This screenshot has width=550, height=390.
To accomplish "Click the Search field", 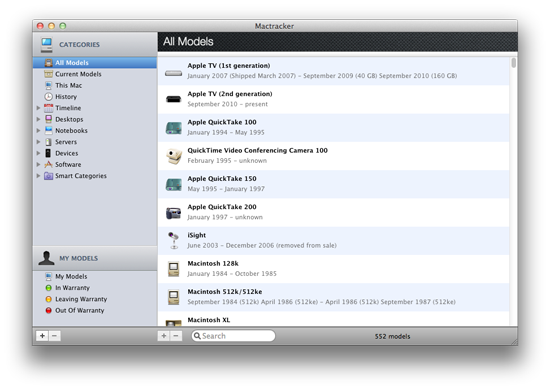I will pos(233,336).
